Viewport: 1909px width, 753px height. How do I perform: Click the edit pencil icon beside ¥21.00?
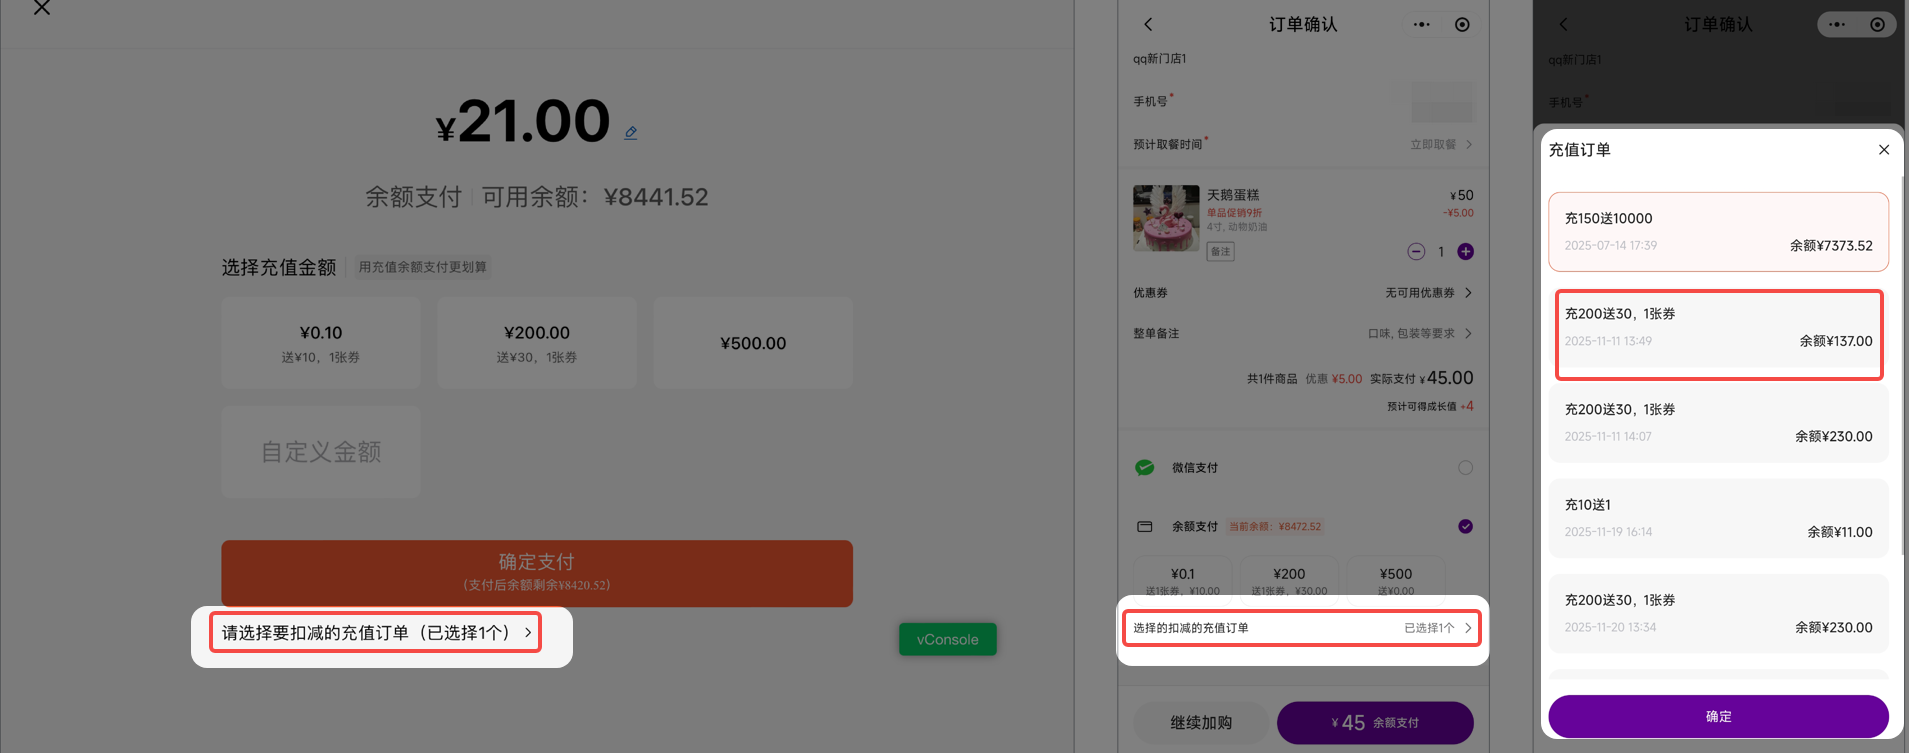[631, 132]
